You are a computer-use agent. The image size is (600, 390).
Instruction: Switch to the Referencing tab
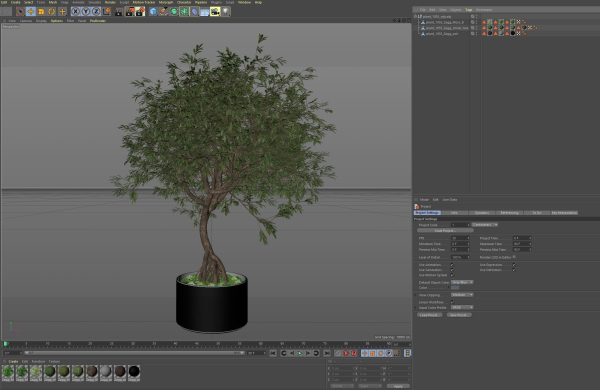click(509, 212)
